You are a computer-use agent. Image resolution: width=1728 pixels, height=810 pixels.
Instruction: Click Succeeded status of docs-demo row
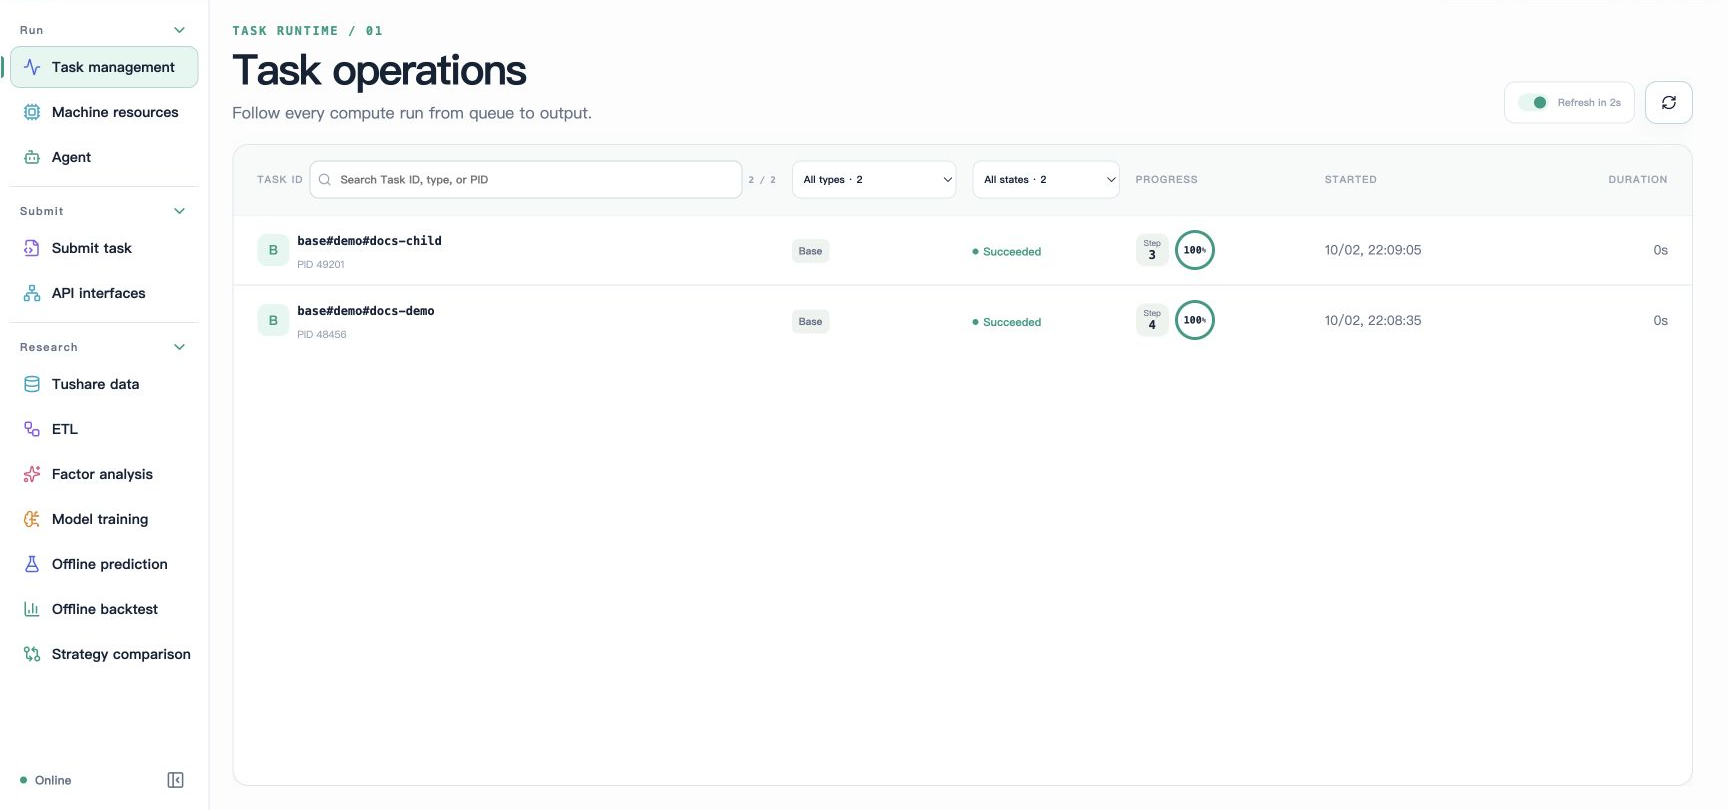(1006, 322)
